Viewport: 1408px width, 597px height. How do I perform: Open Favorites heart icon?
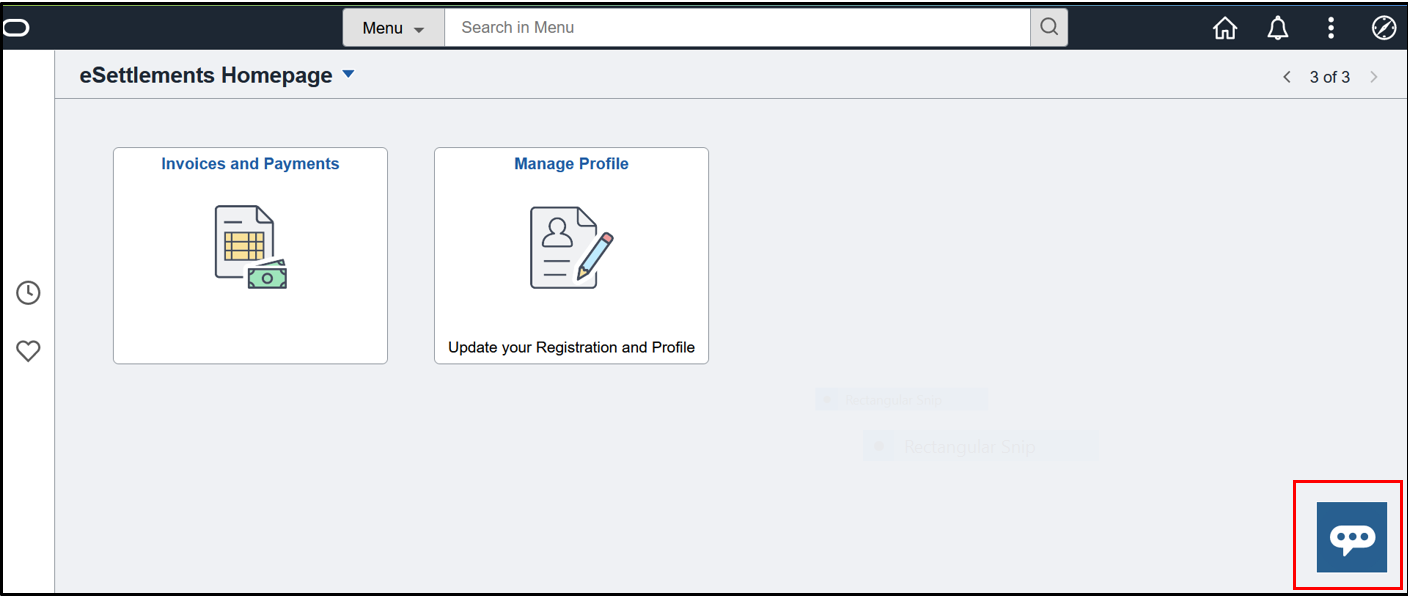[x=28, y=351]
